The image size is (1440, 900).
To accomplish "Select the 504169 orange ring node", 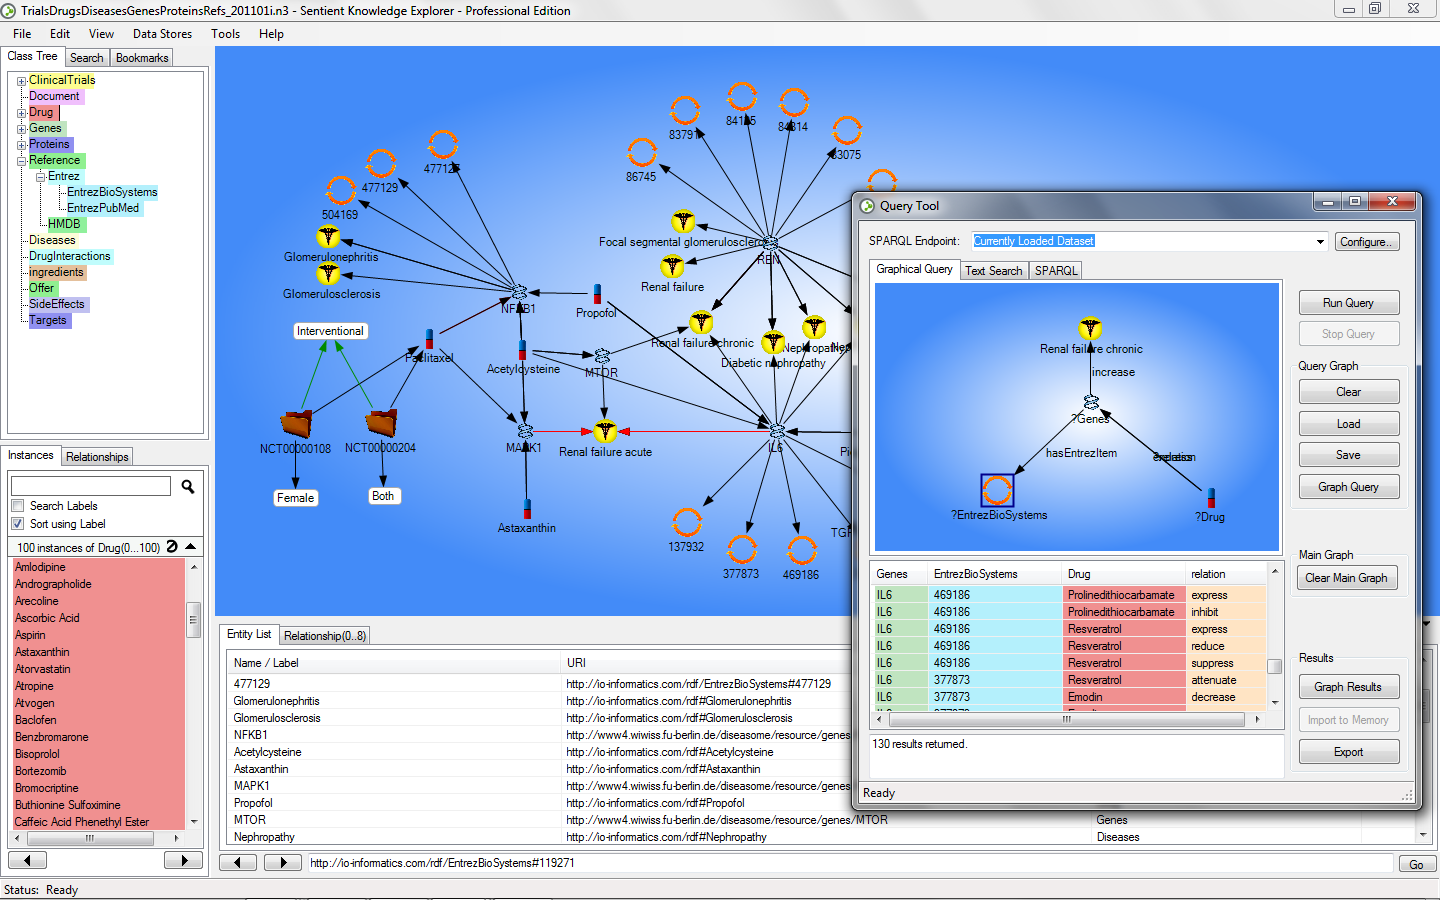I will tap(341, 190).
